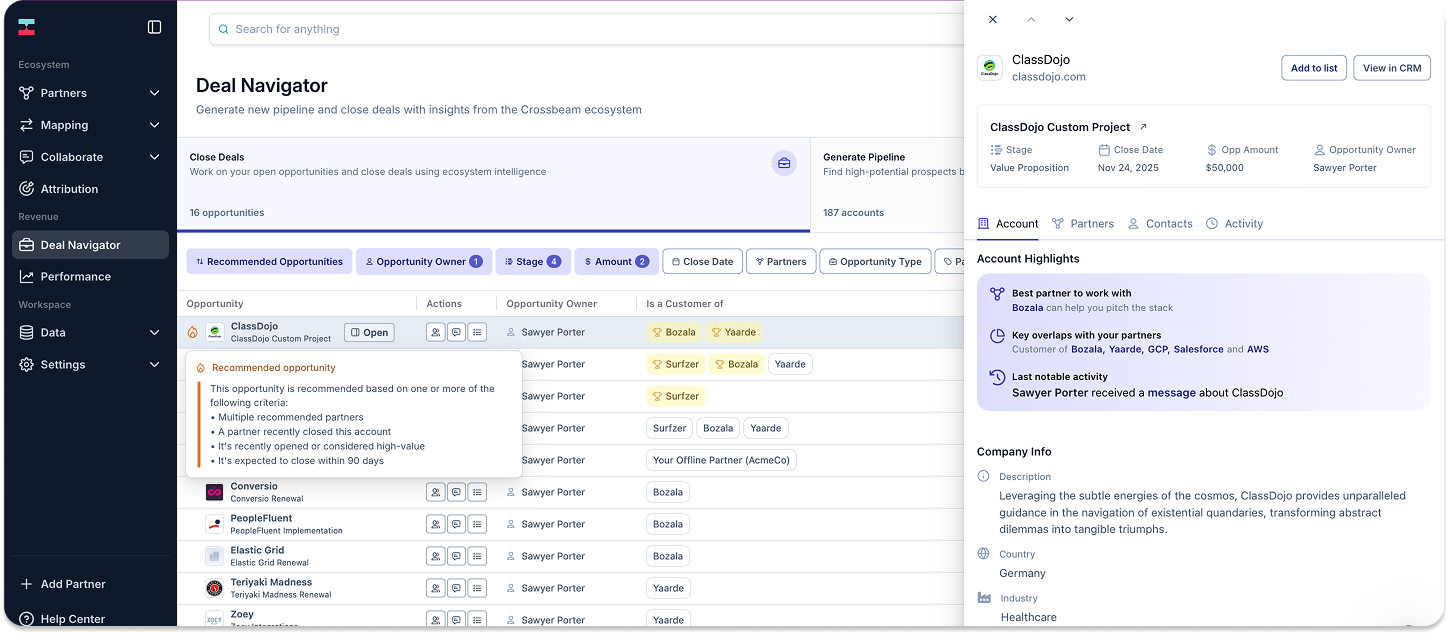
Task: Collapse the sidebar with the panel toggle icon
Action: pos(154,27)
